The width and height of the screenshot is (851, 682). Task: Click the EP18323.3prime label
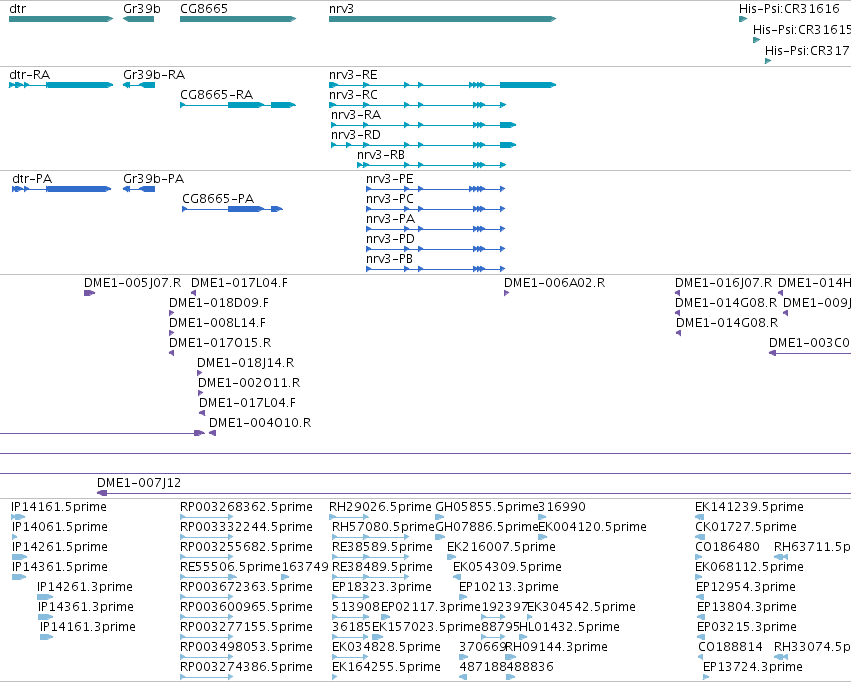pos(382,587)
